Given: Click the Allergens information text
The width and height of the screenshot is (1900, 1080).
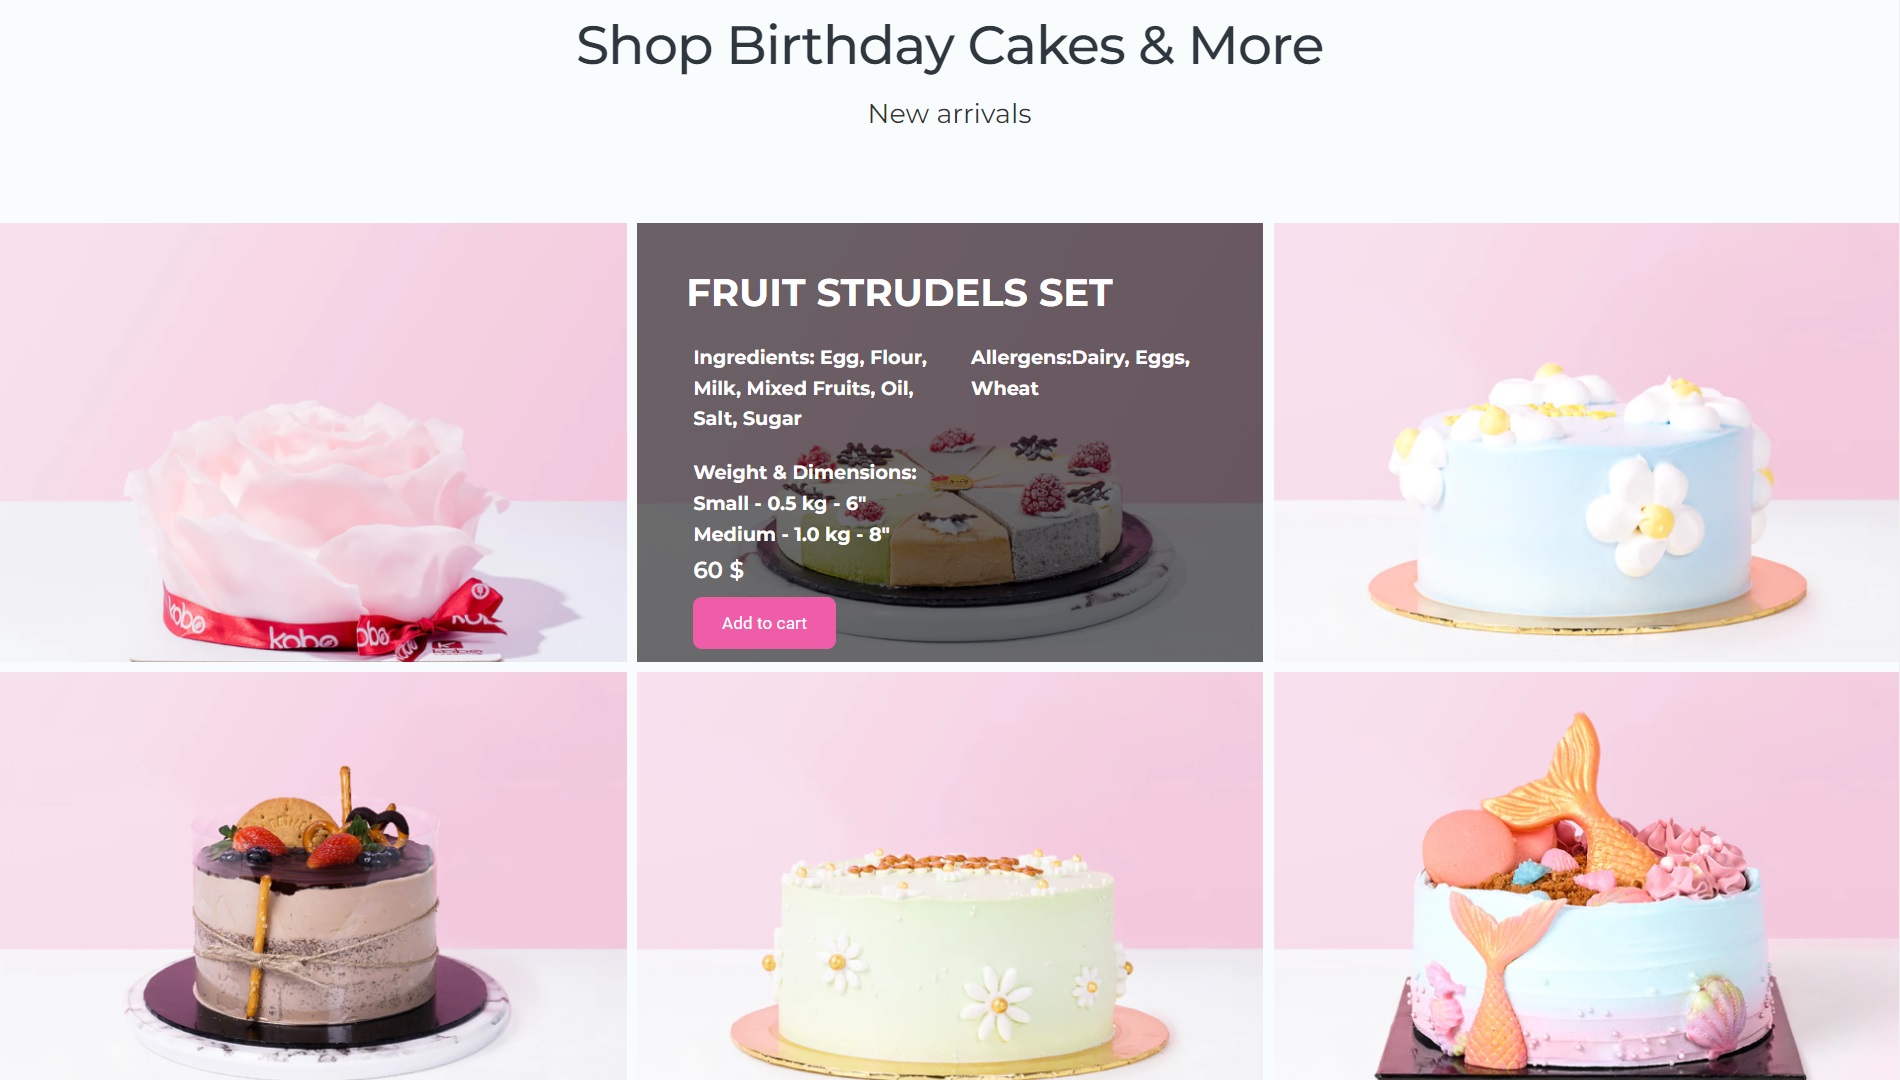Looking at the screenshot, I should (1080, 373).
